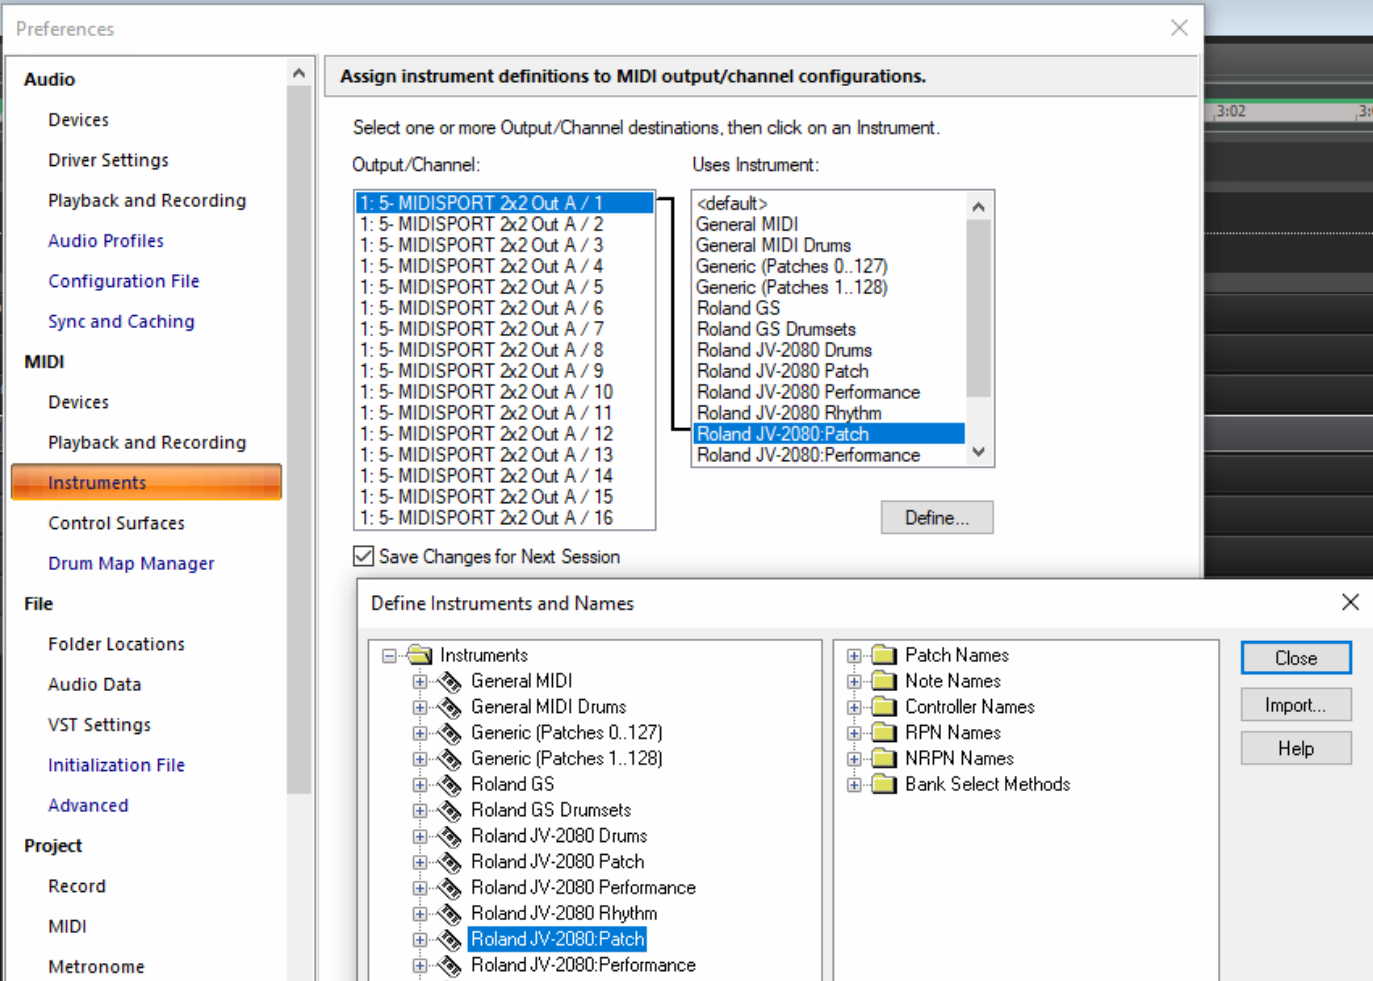Expand the Controller Names folder node
This screenshot has height=981, width=1373.
[x=854, y=708]
